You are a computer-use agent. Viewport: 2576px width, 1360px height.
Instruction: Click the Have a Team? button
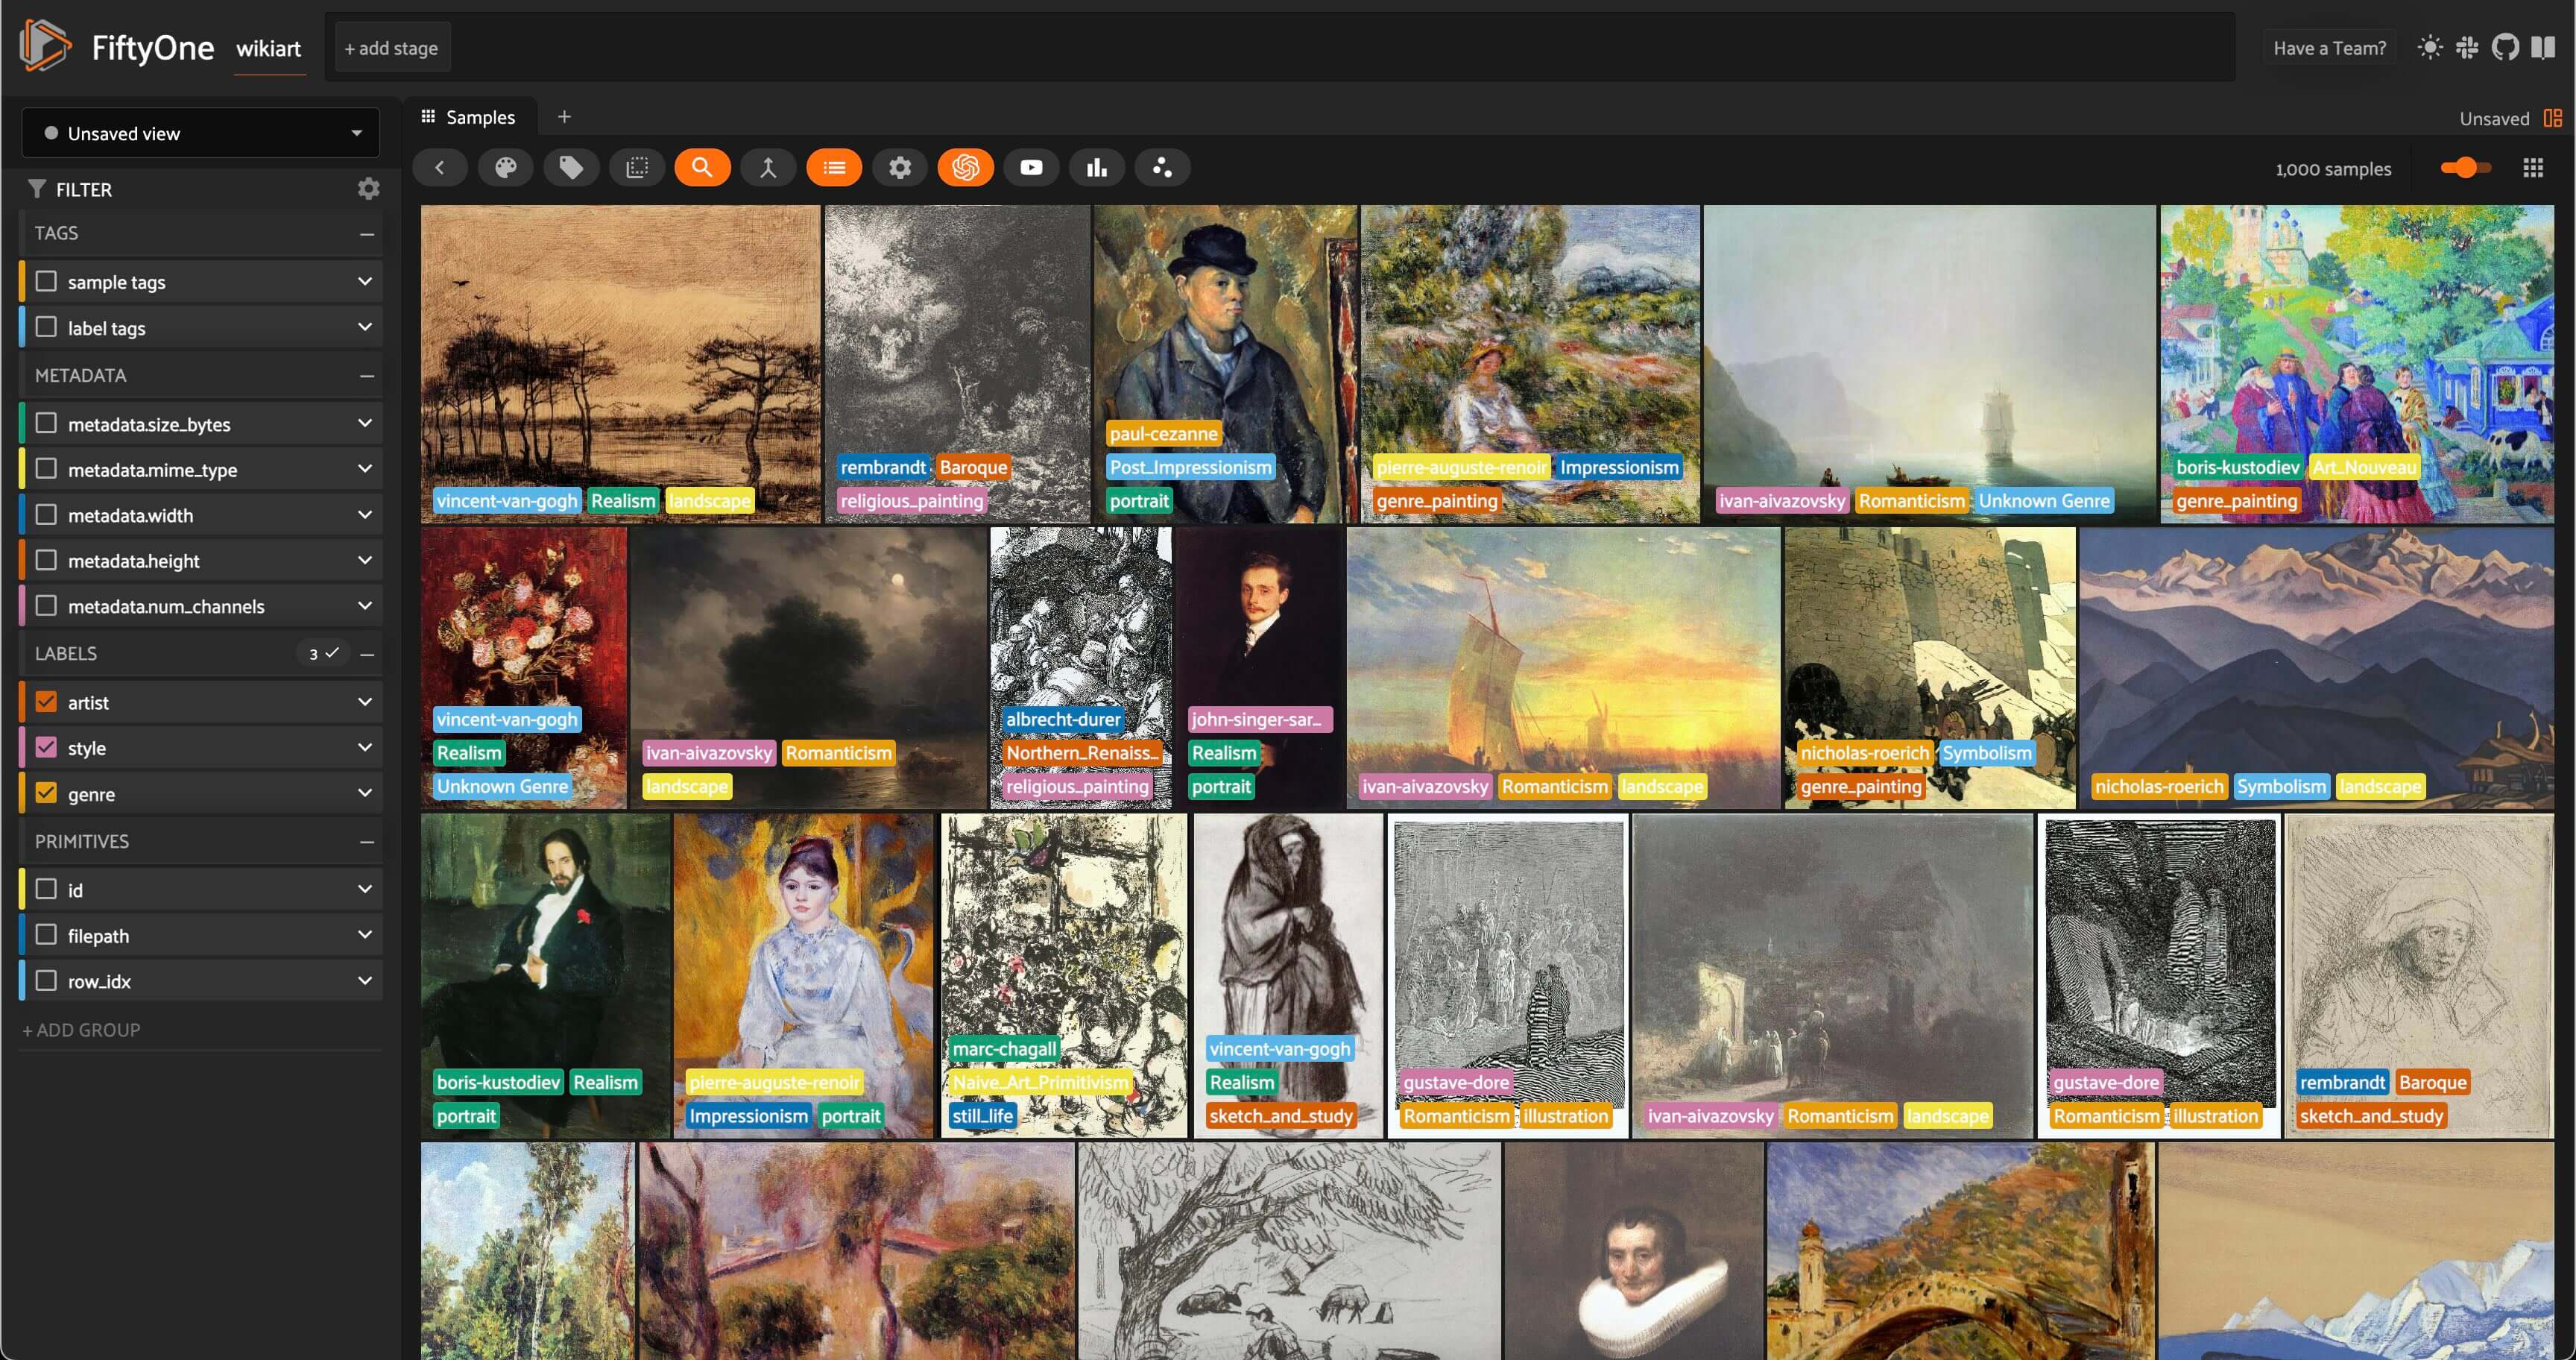click(x=2328, y=46)
